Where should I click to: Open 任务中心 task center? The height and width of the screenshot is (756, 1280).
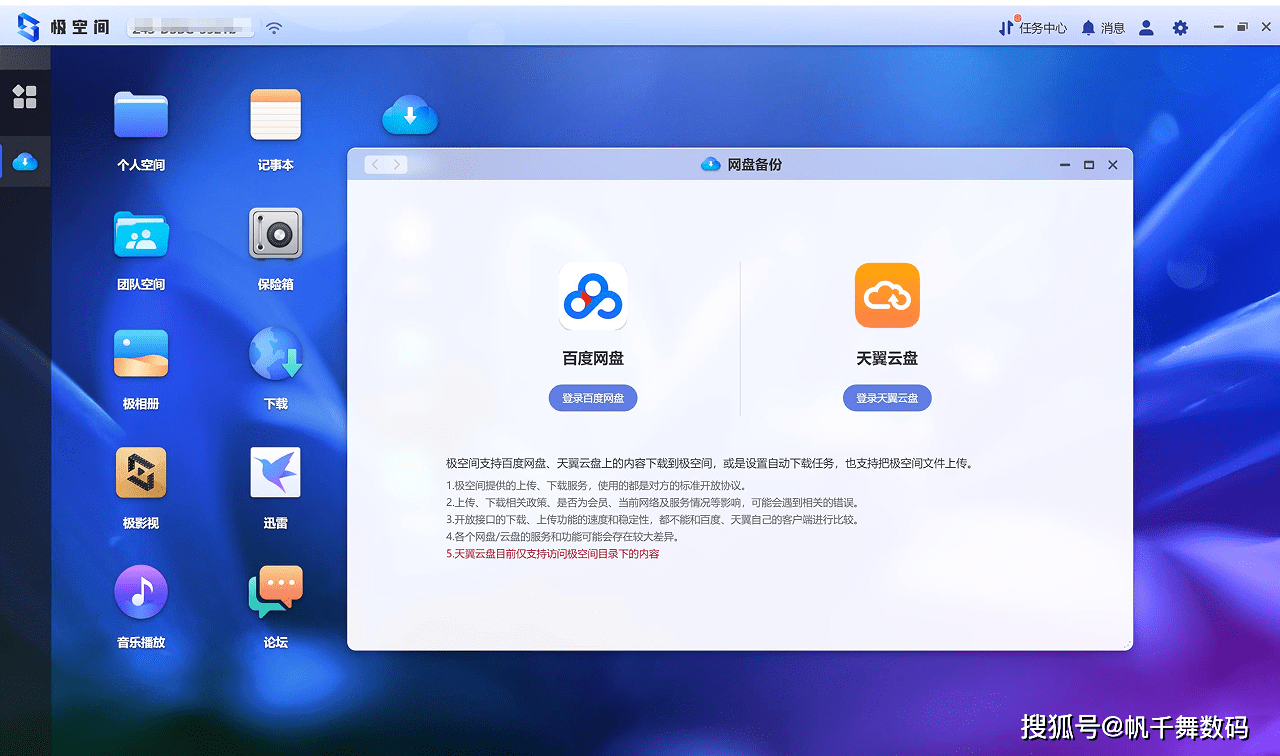(x=1033, y=28)
